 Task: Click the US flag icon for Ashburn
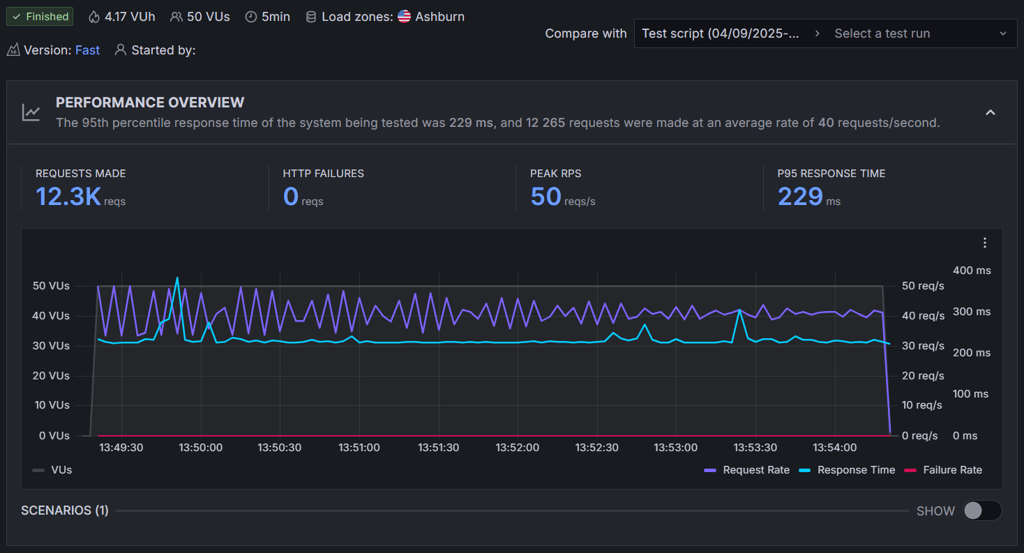point(404,16)
